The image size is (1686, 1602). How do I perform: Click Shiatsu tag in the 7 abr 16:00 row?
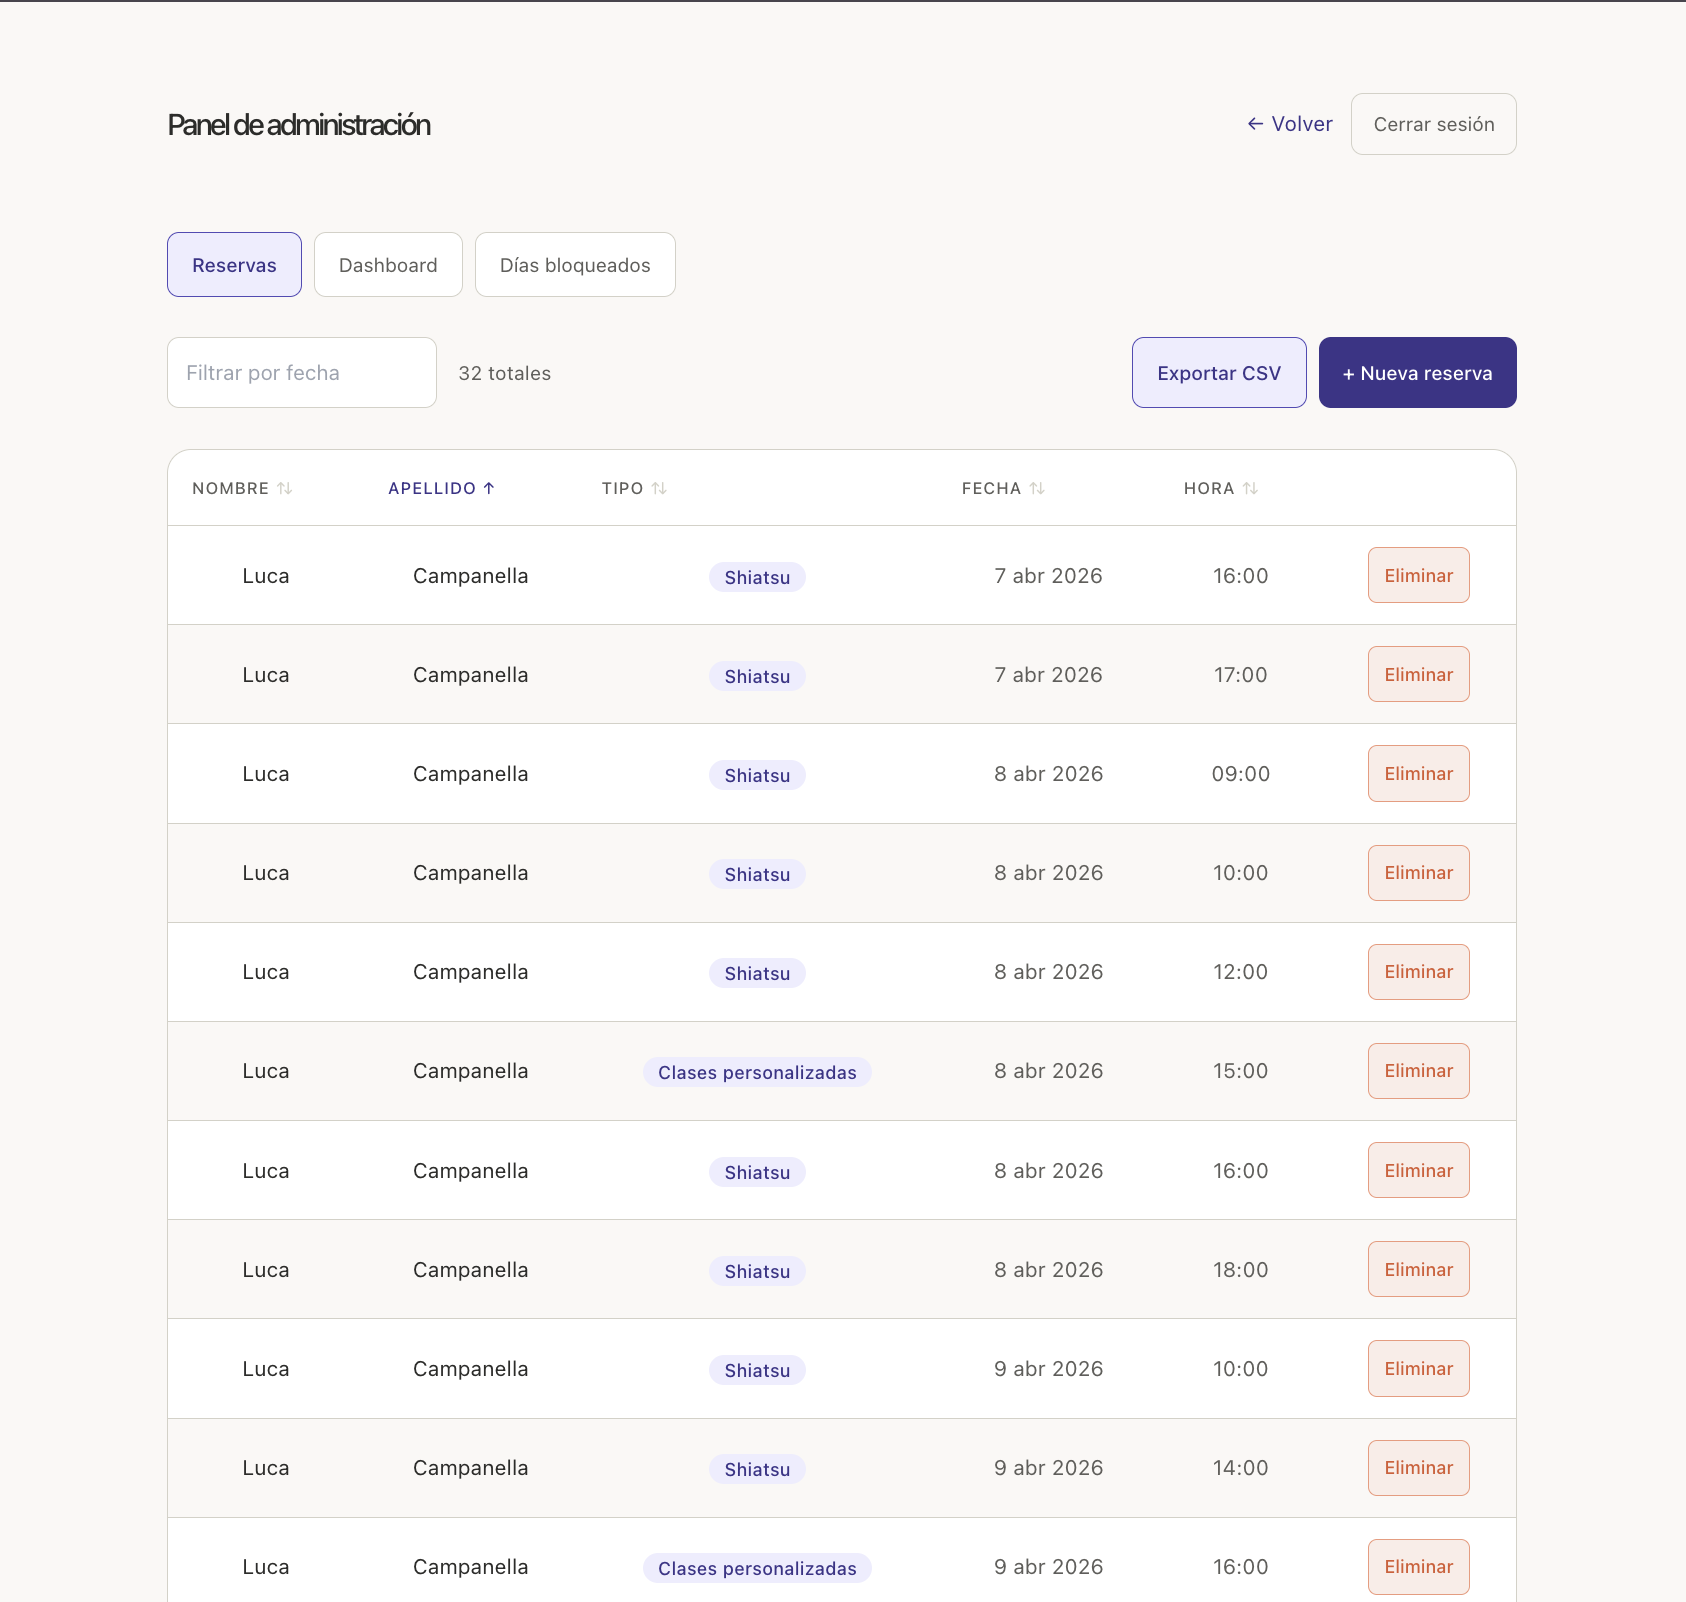pos(757,577)
